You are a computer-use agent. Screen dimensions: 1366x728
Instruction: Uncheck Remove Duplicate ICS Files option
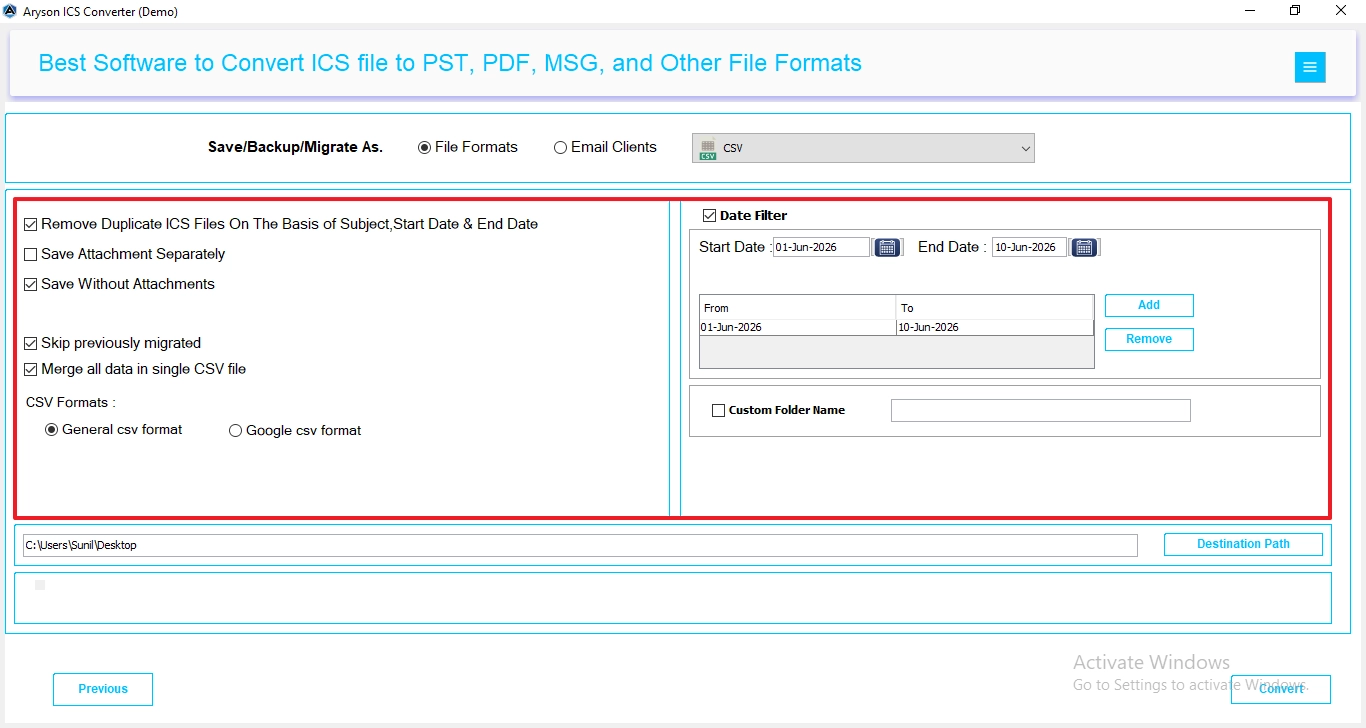pyautogui.click(x=31, y=224)
